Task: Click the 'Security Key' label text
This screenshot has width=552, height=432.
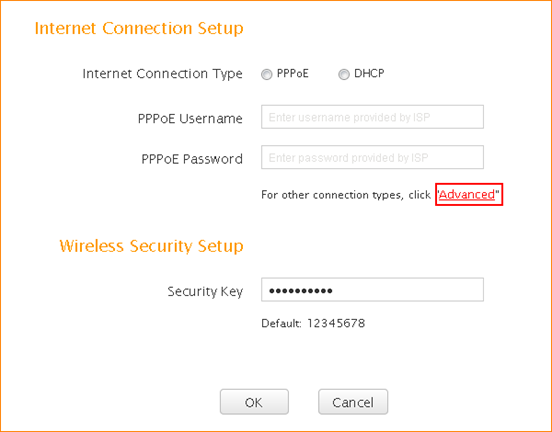Action: tap(205, 292)
